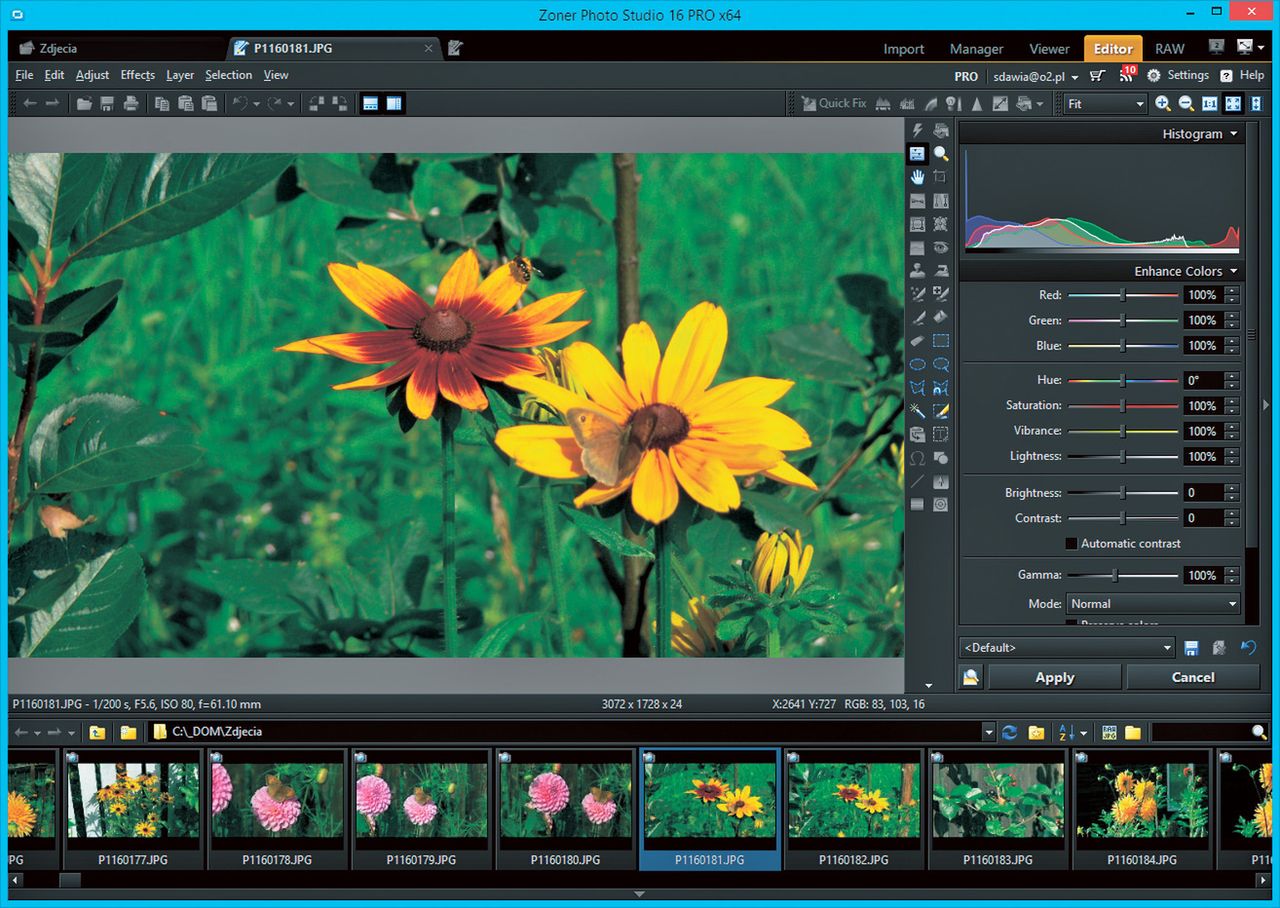
Task: Select the Pan hand tool
Action: [x=917, y=177]
